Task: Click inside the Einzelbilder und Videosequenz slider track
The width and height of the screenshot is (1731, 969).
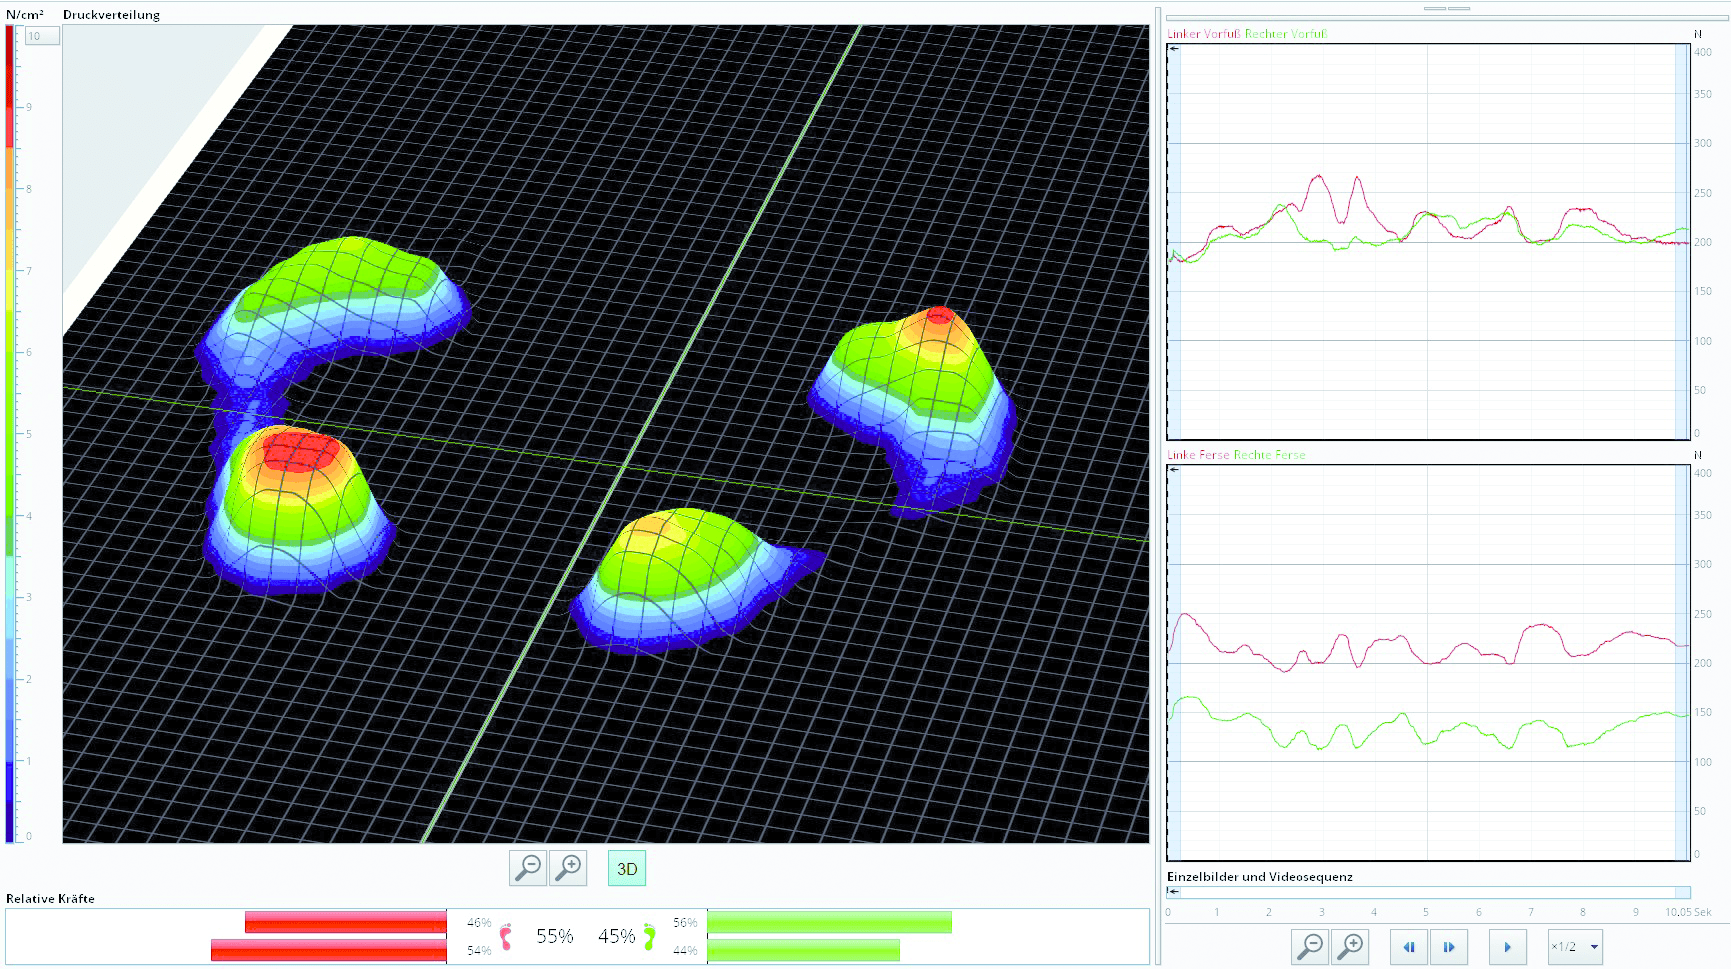Action: click(x=1428, y=892)
